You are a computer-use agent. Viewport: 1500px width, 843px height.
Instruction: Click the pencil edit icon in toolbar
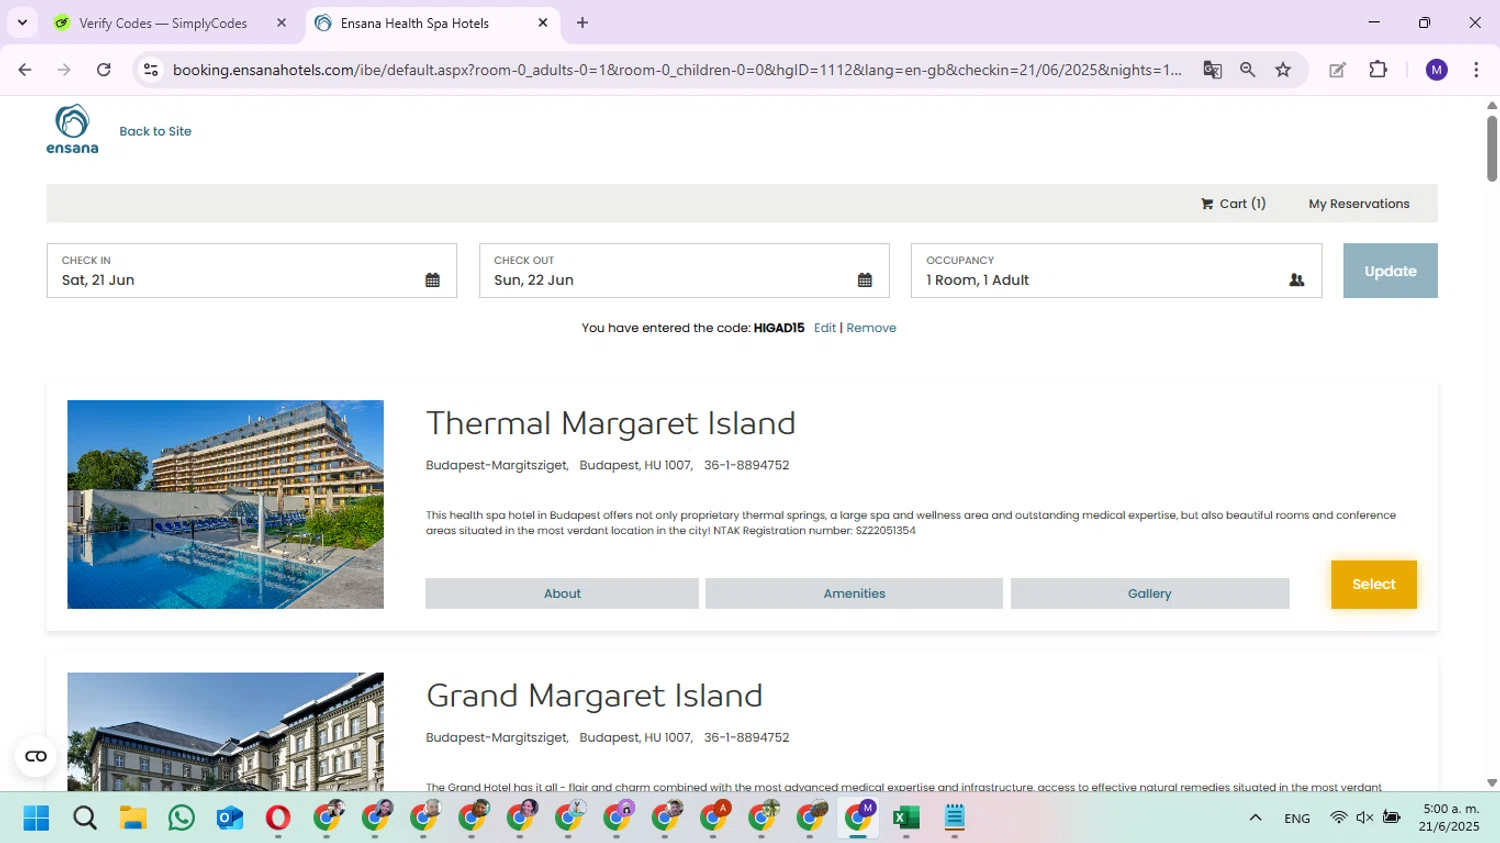(1337, 70)
